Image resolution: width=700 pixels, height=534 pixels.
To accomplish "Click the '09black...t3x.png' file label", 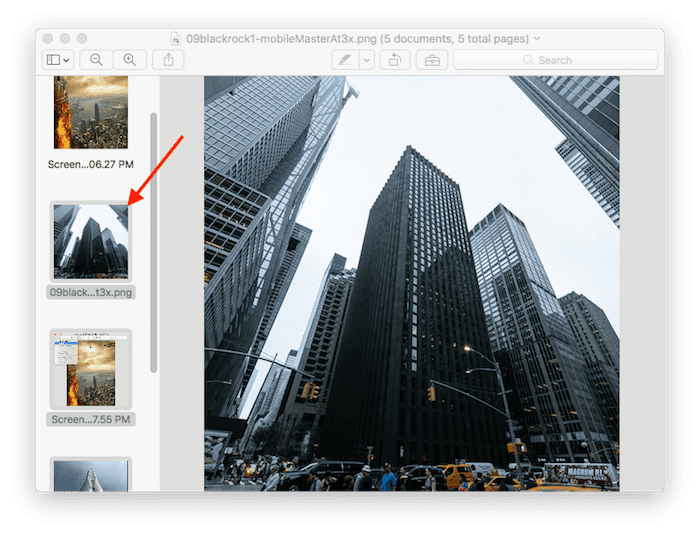I will click(91, 292).
